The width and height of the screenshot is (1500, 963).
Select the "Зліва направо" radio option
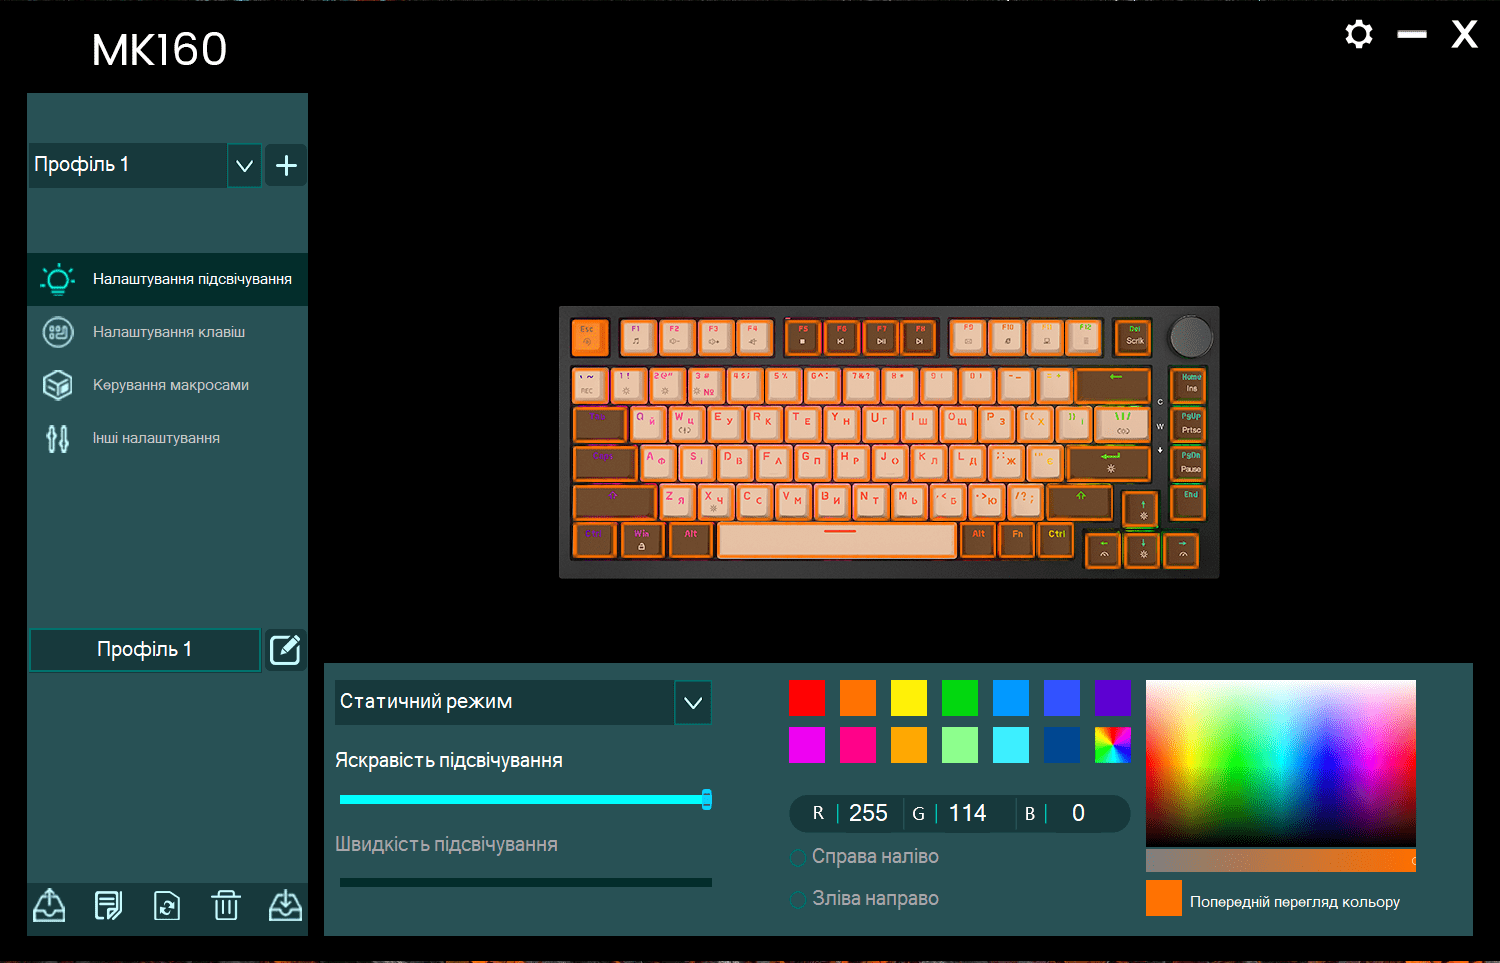798,900
